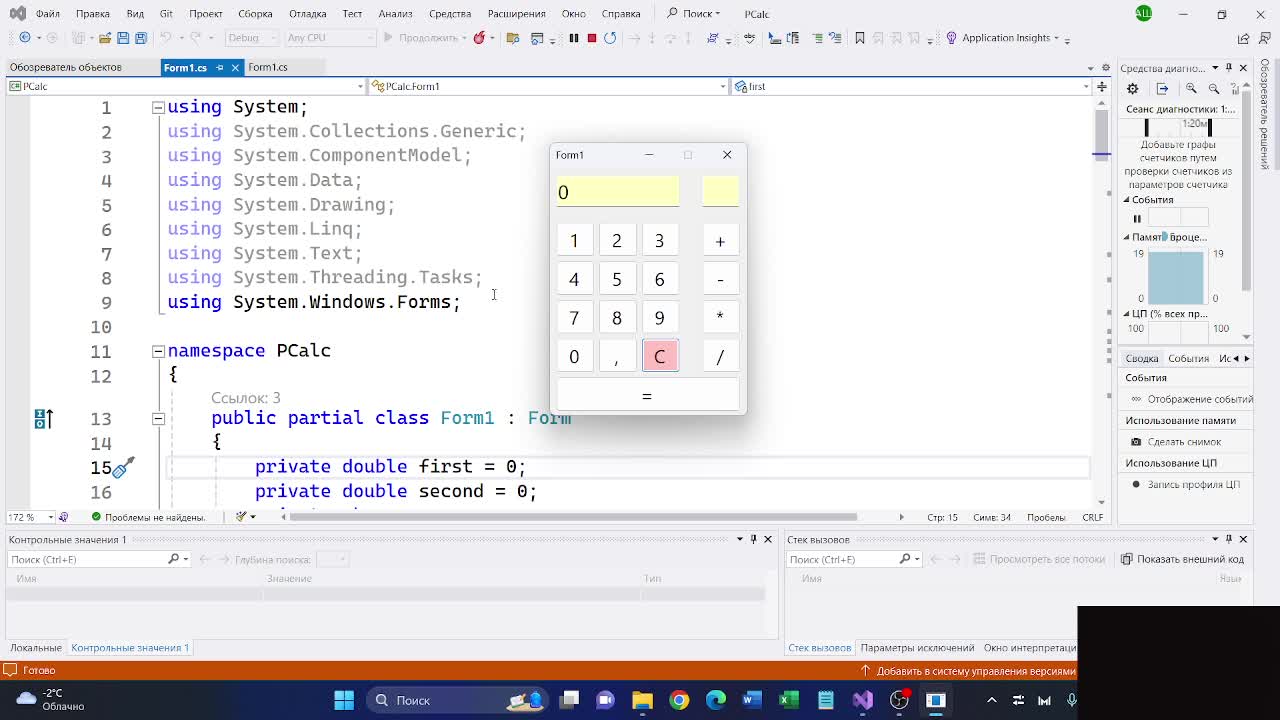Click the export arrow icon in diagnostics
This screenshot has height=720, width=1280.
pyautogui.click(x=1162, y=88)
